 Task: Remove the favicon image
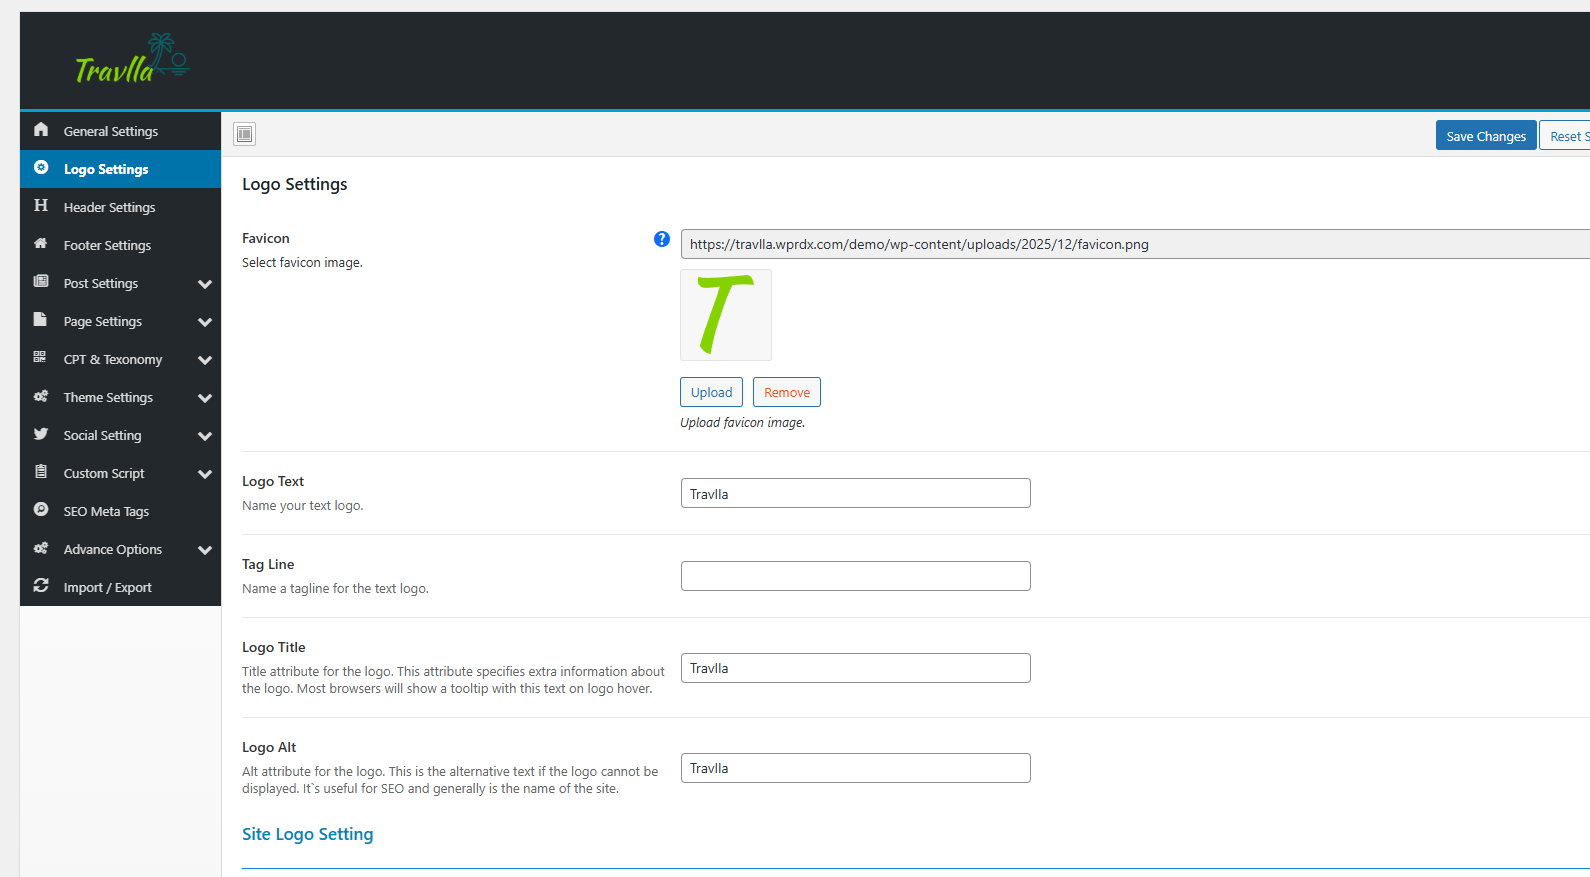tap(787, 392)
